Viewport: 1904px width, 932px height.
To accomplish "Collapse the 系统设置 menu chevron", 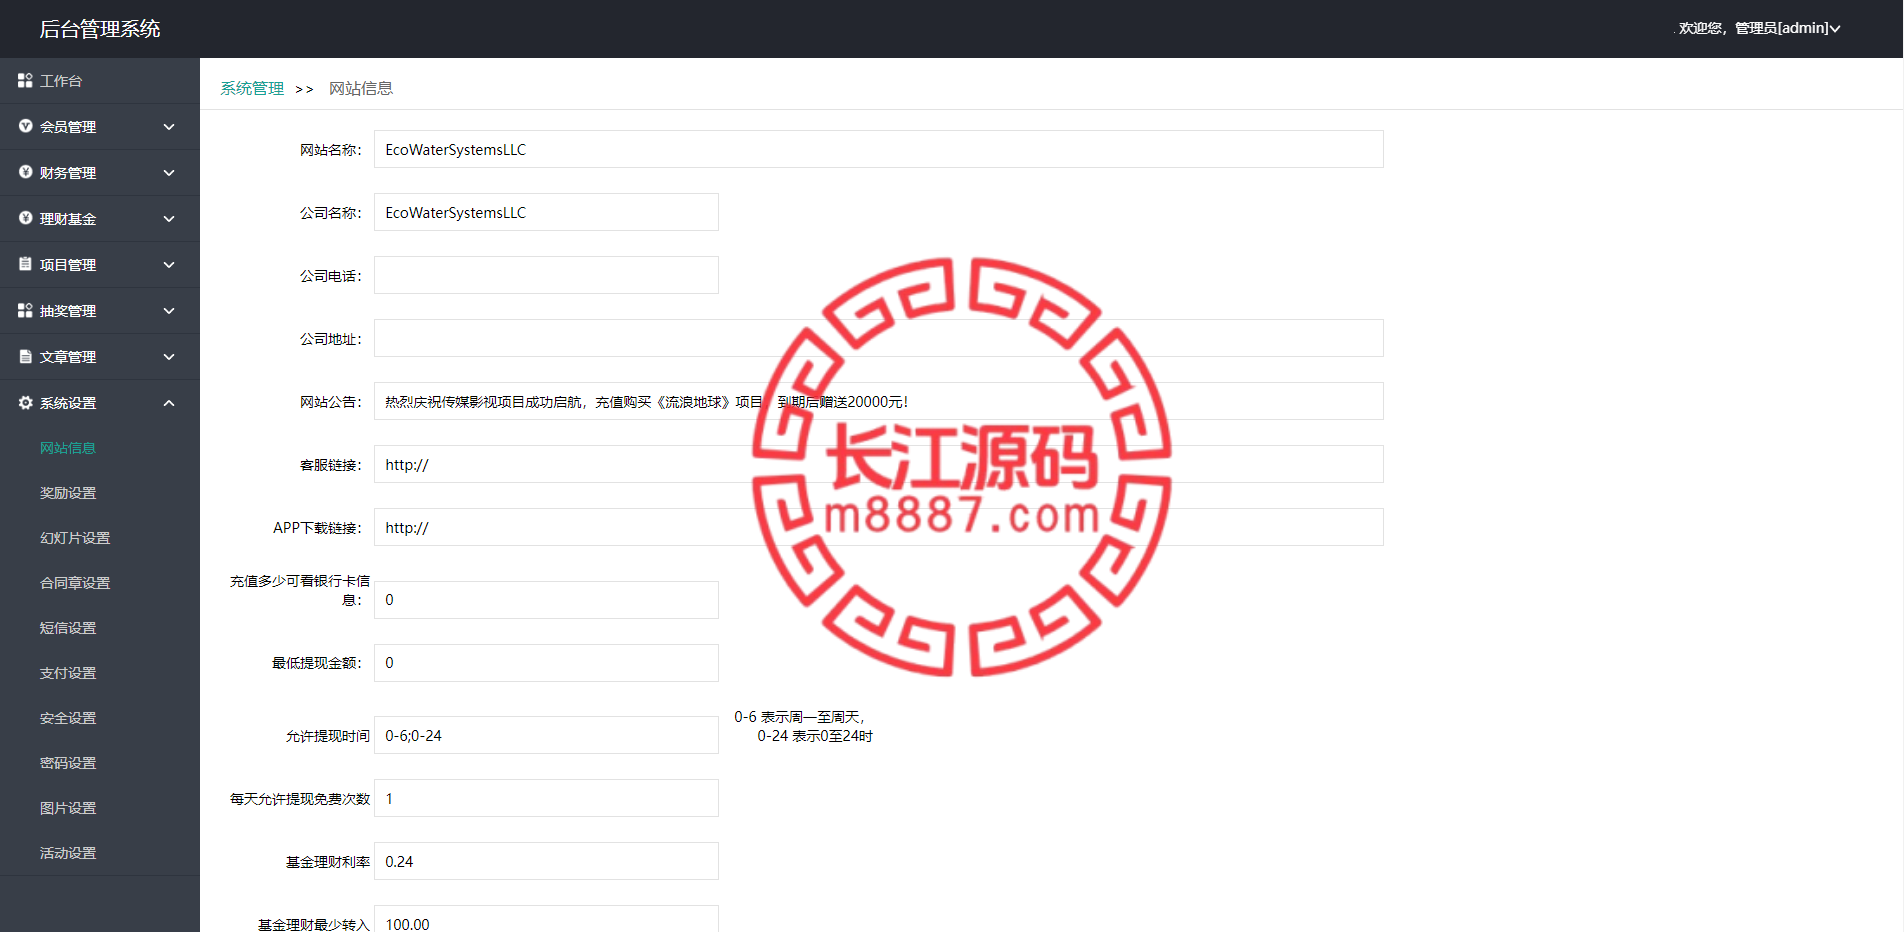I will pos(169,403).
